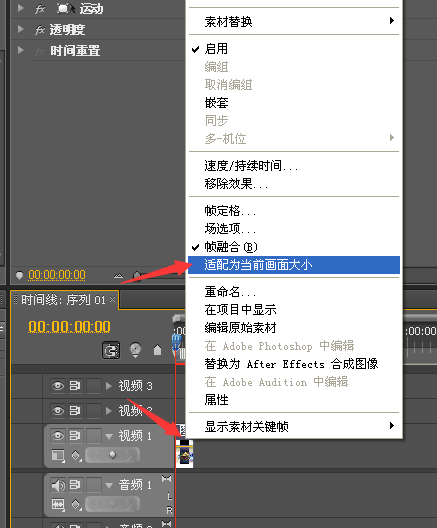The width and height of the screenshot is (437, 528).
Task: Go to previous keyframe on 视频 1
Action: click(x=96, y=456)
